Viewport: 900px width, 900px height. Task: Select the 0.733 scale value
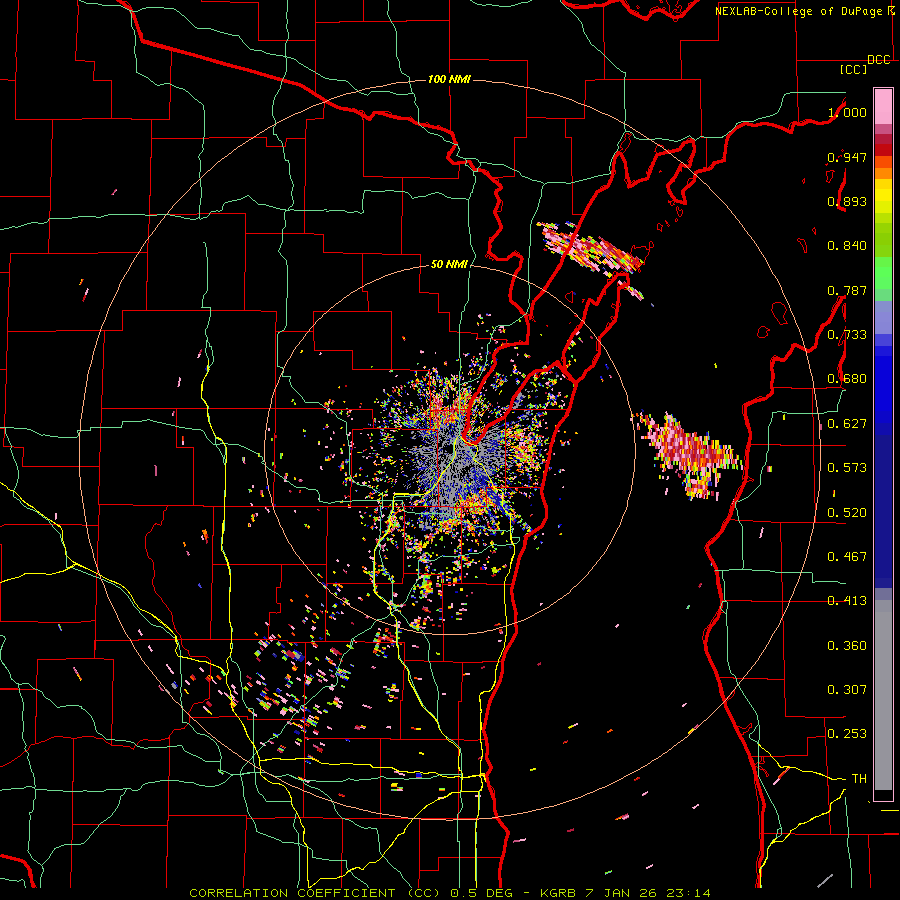tap(847, 335)
